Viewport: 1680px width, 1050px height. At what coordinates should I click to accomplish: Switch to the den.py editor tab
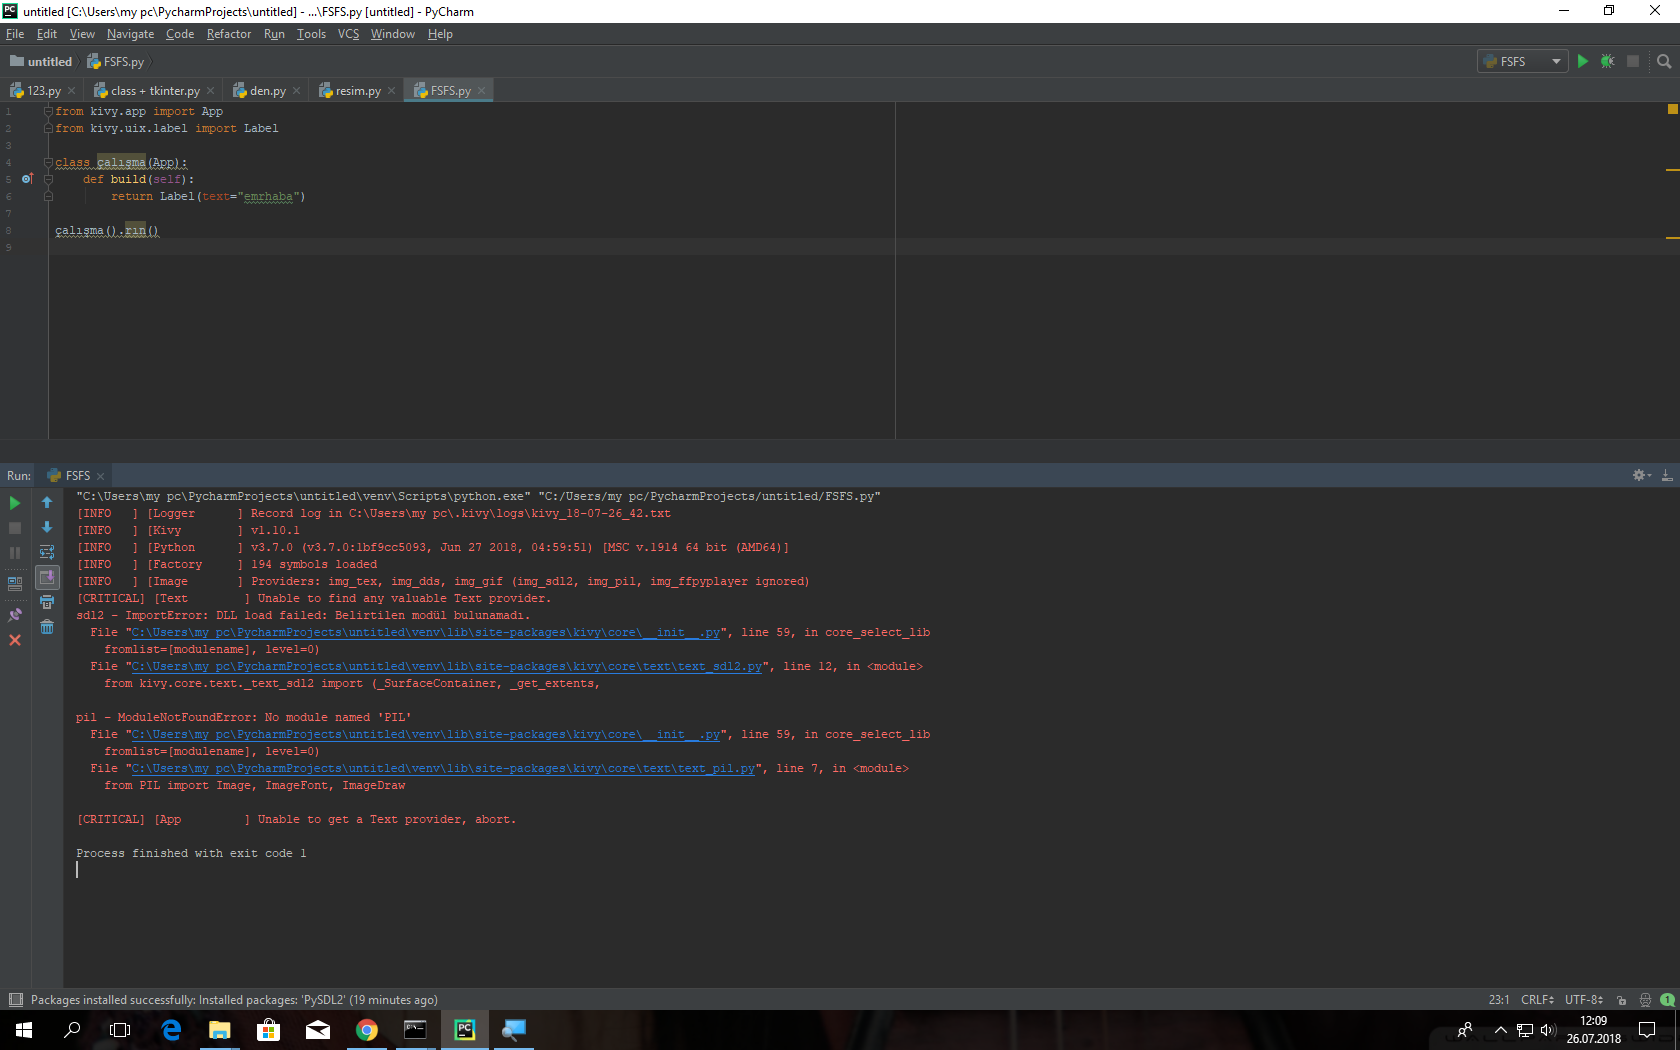click(x=267, y=91)
